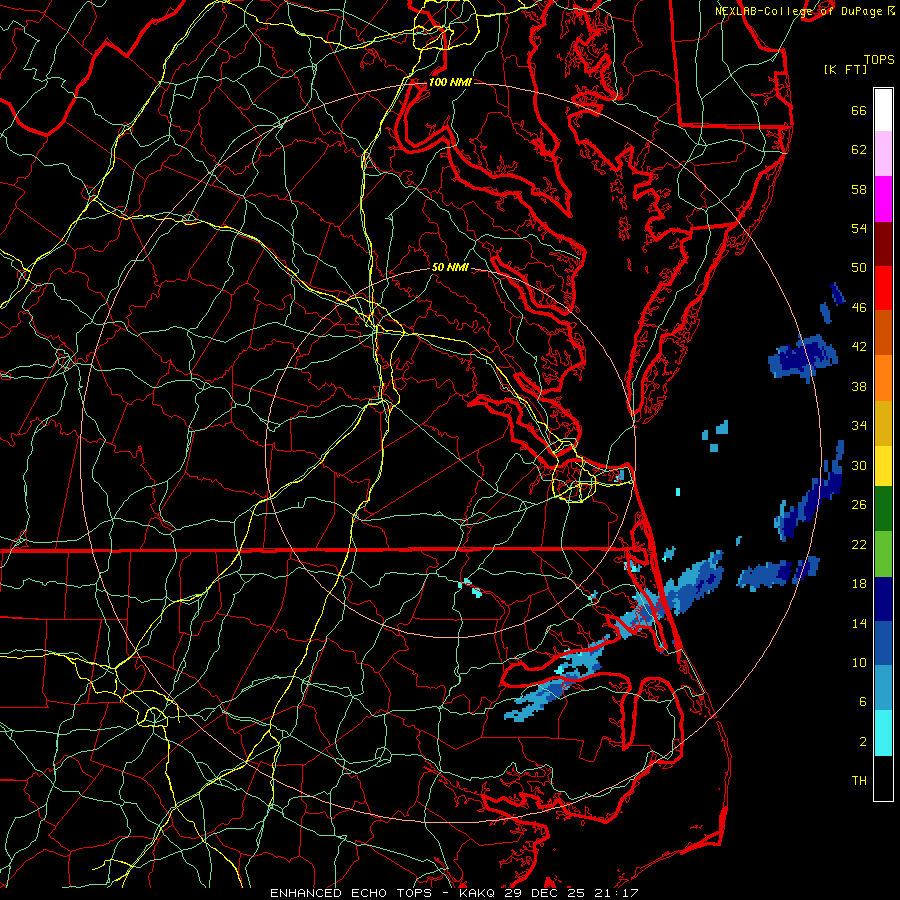This screenshot has height=900, width=900.
Task: Click the dark red legend swatch
Action: 883,243
